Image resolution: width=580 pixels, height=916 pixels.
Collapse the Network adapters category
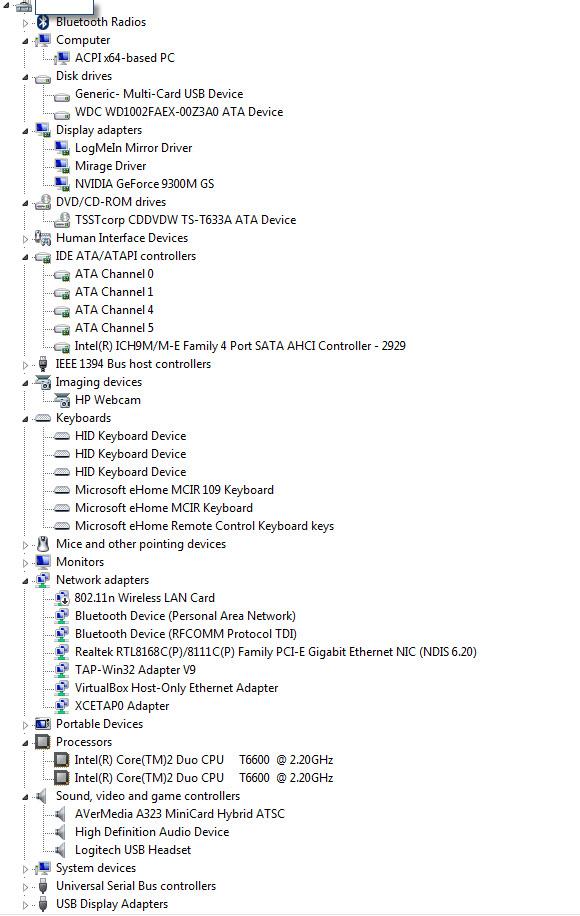click(x=25, y=581)
